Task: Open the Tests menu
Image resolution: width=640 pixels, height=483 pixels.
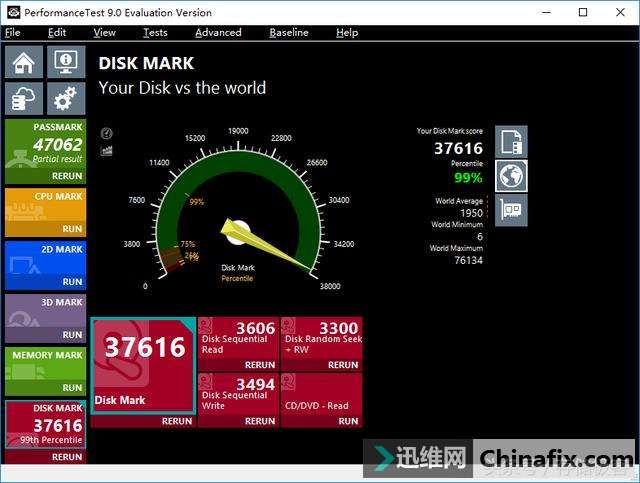Action: click(155, 33)
